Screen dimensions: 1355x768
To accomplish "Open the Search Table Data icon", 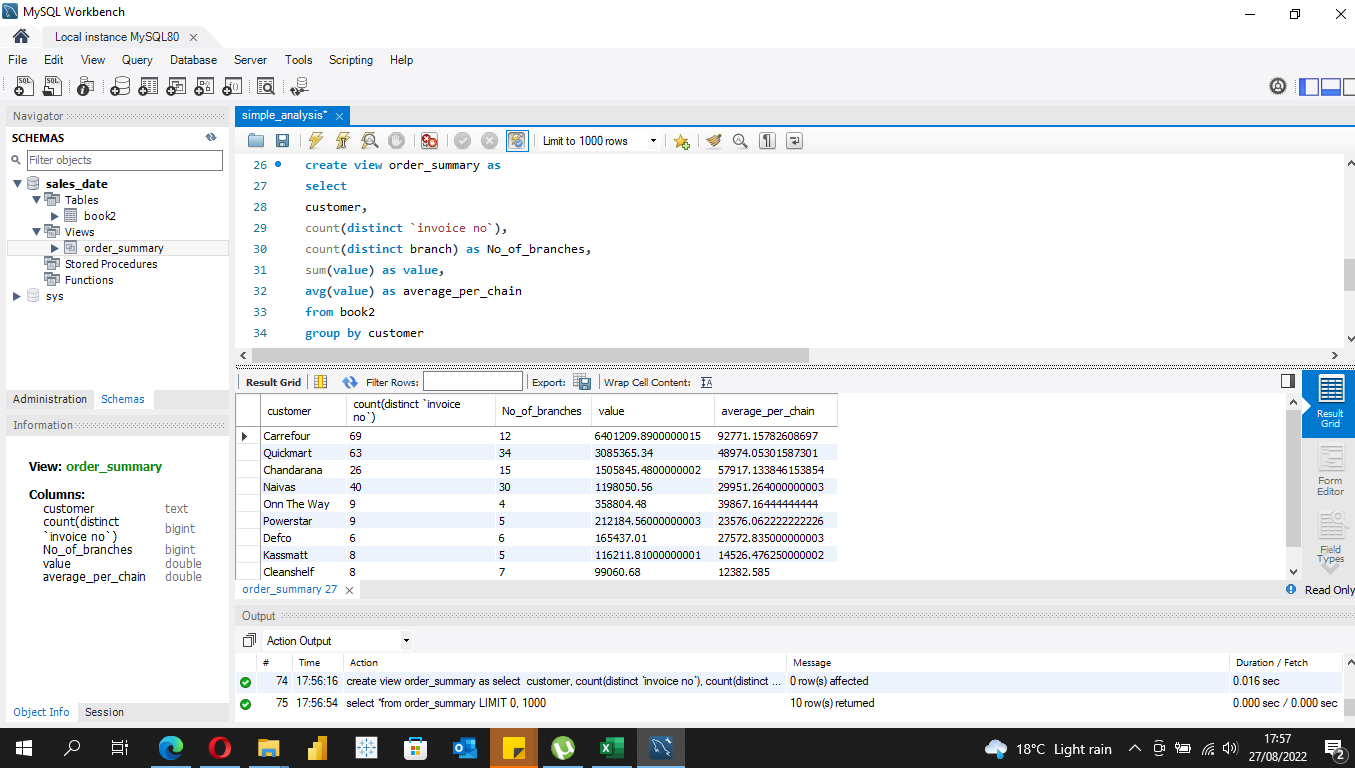I will 266,87.
